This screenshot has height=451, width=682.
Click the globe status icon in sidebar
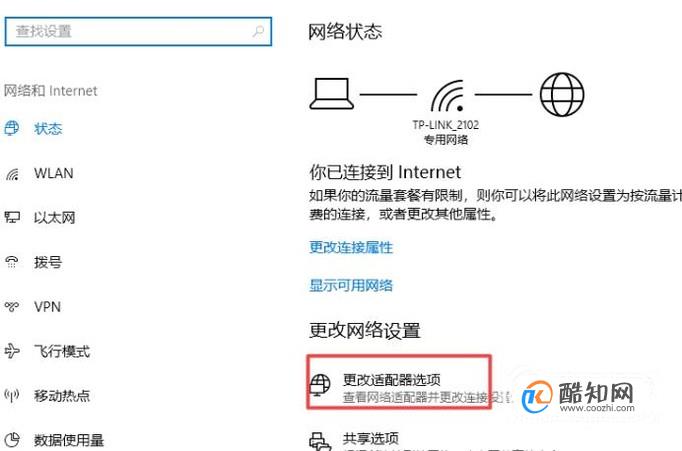[12, 128]
